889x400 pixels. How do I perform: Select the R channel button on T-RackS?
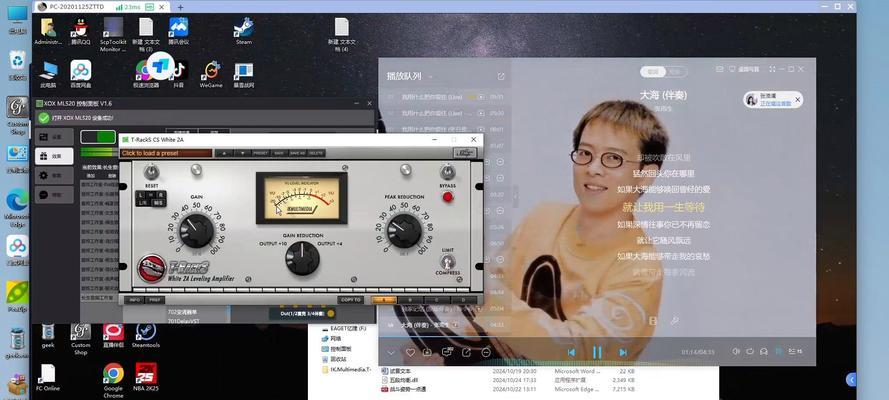click(x=158, y=194)
